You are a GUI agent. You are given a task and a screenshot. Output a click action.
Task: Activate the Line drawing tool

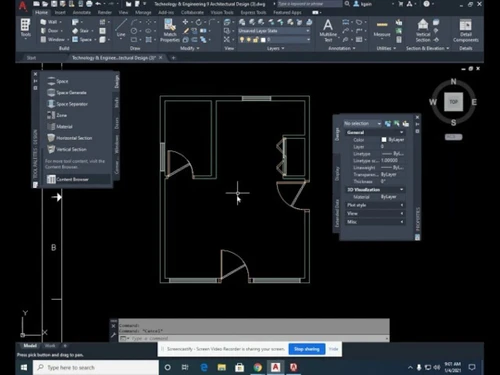[x=121, y=28]
